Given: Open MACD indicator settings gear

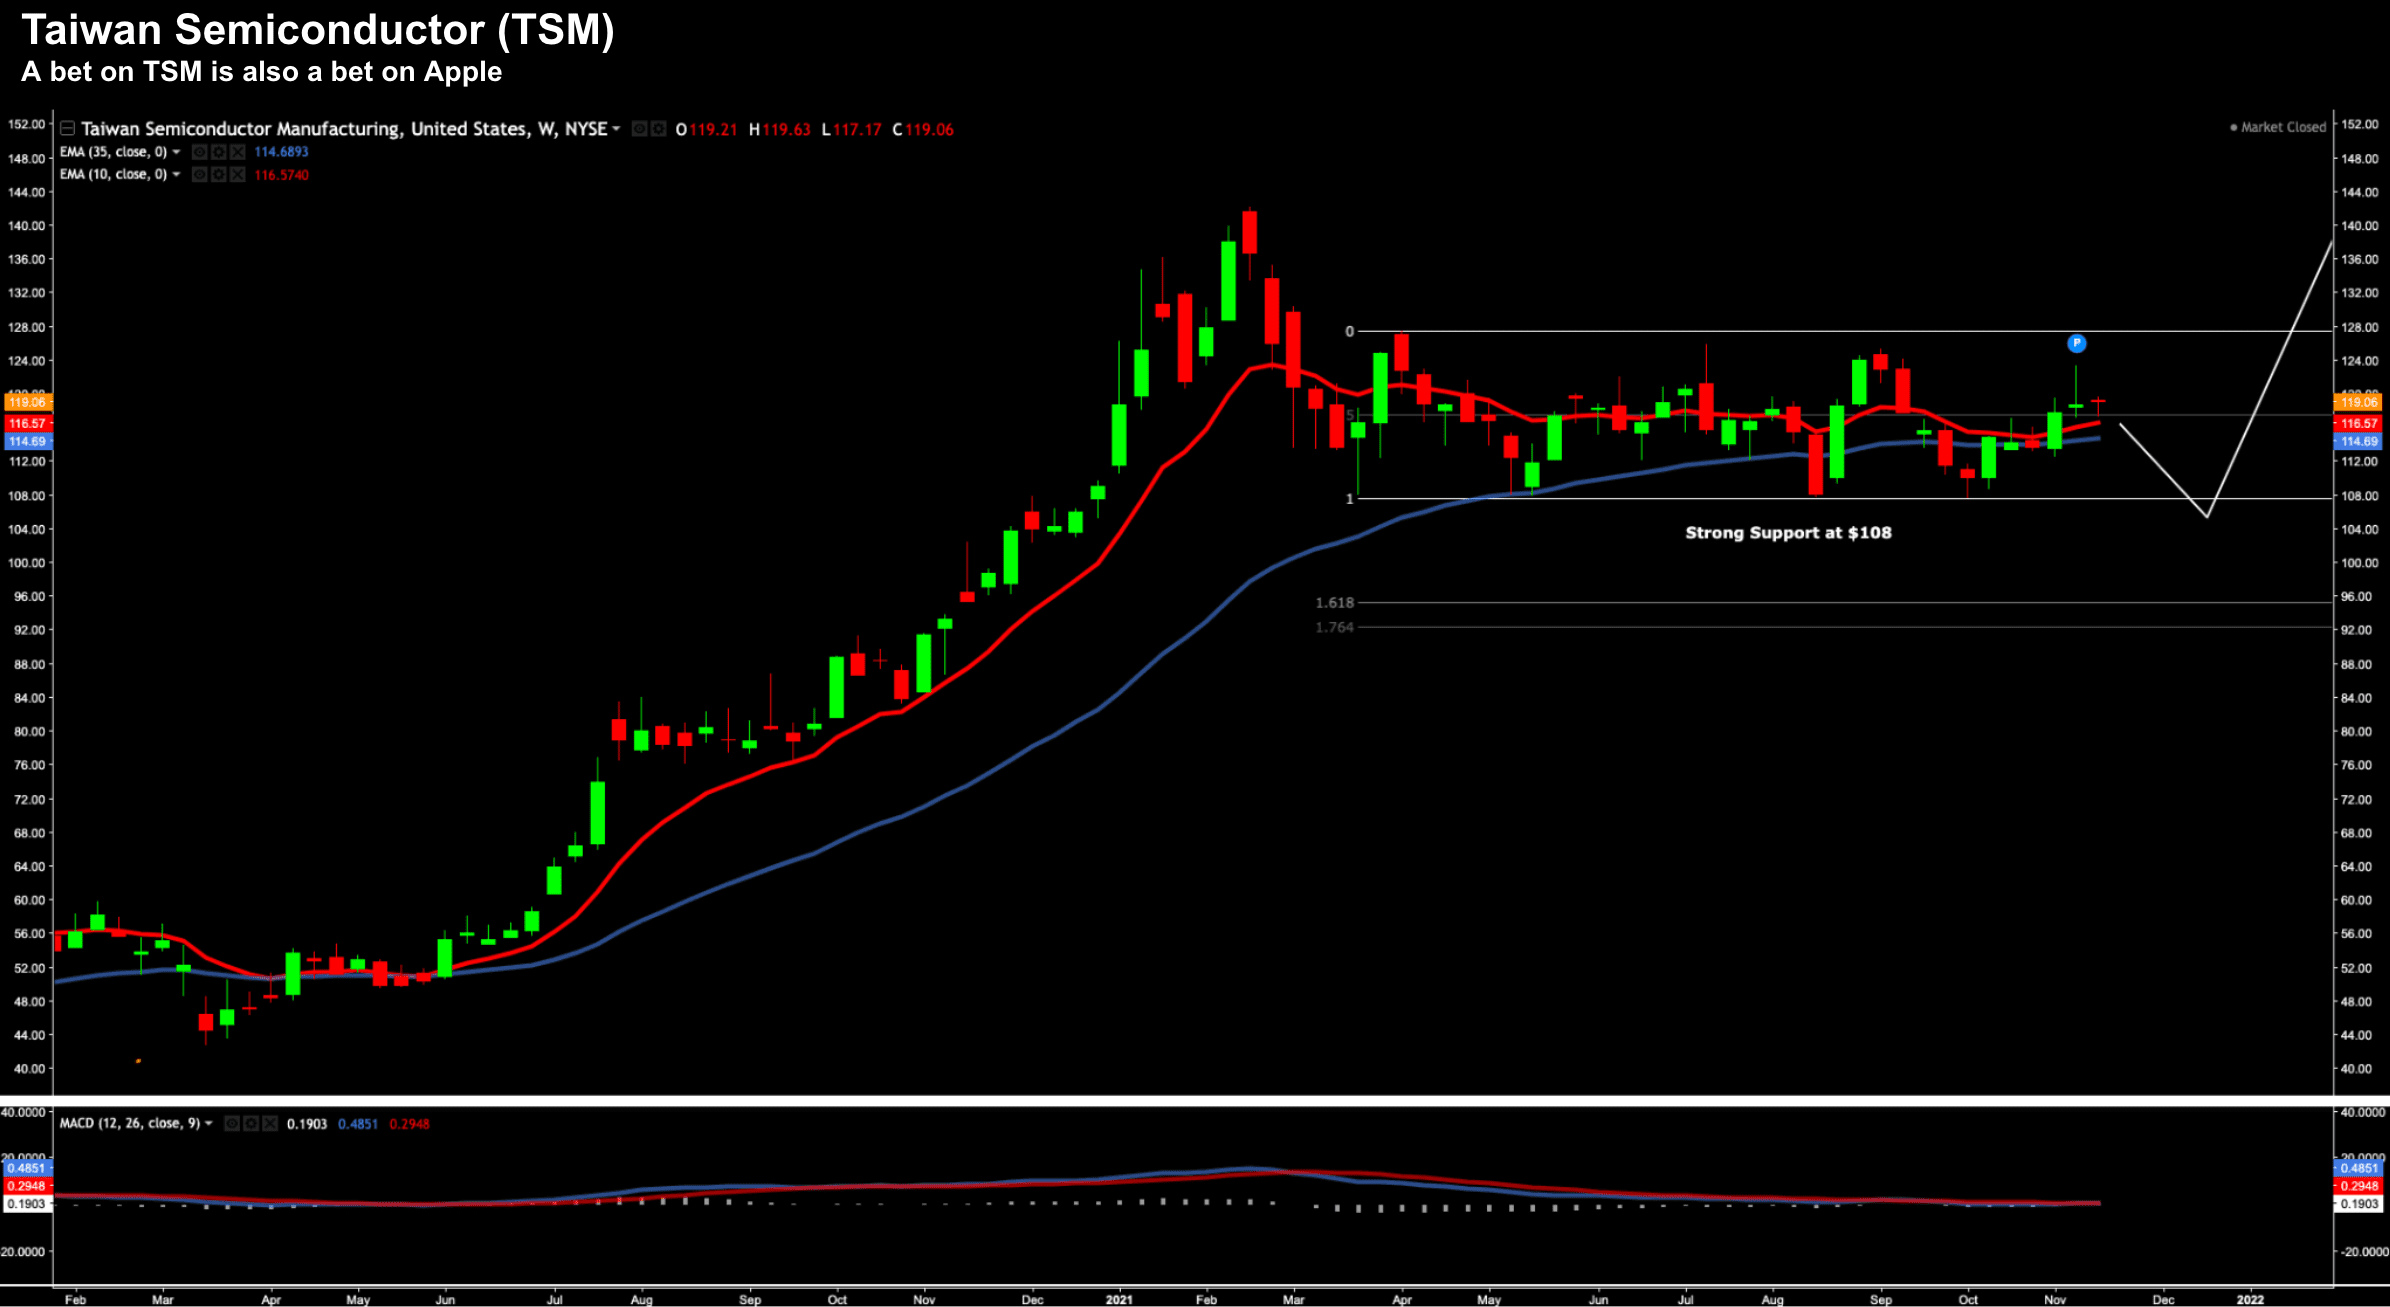Looking at the screenshot, I should pyautogui.click(x=251, y=1124).
